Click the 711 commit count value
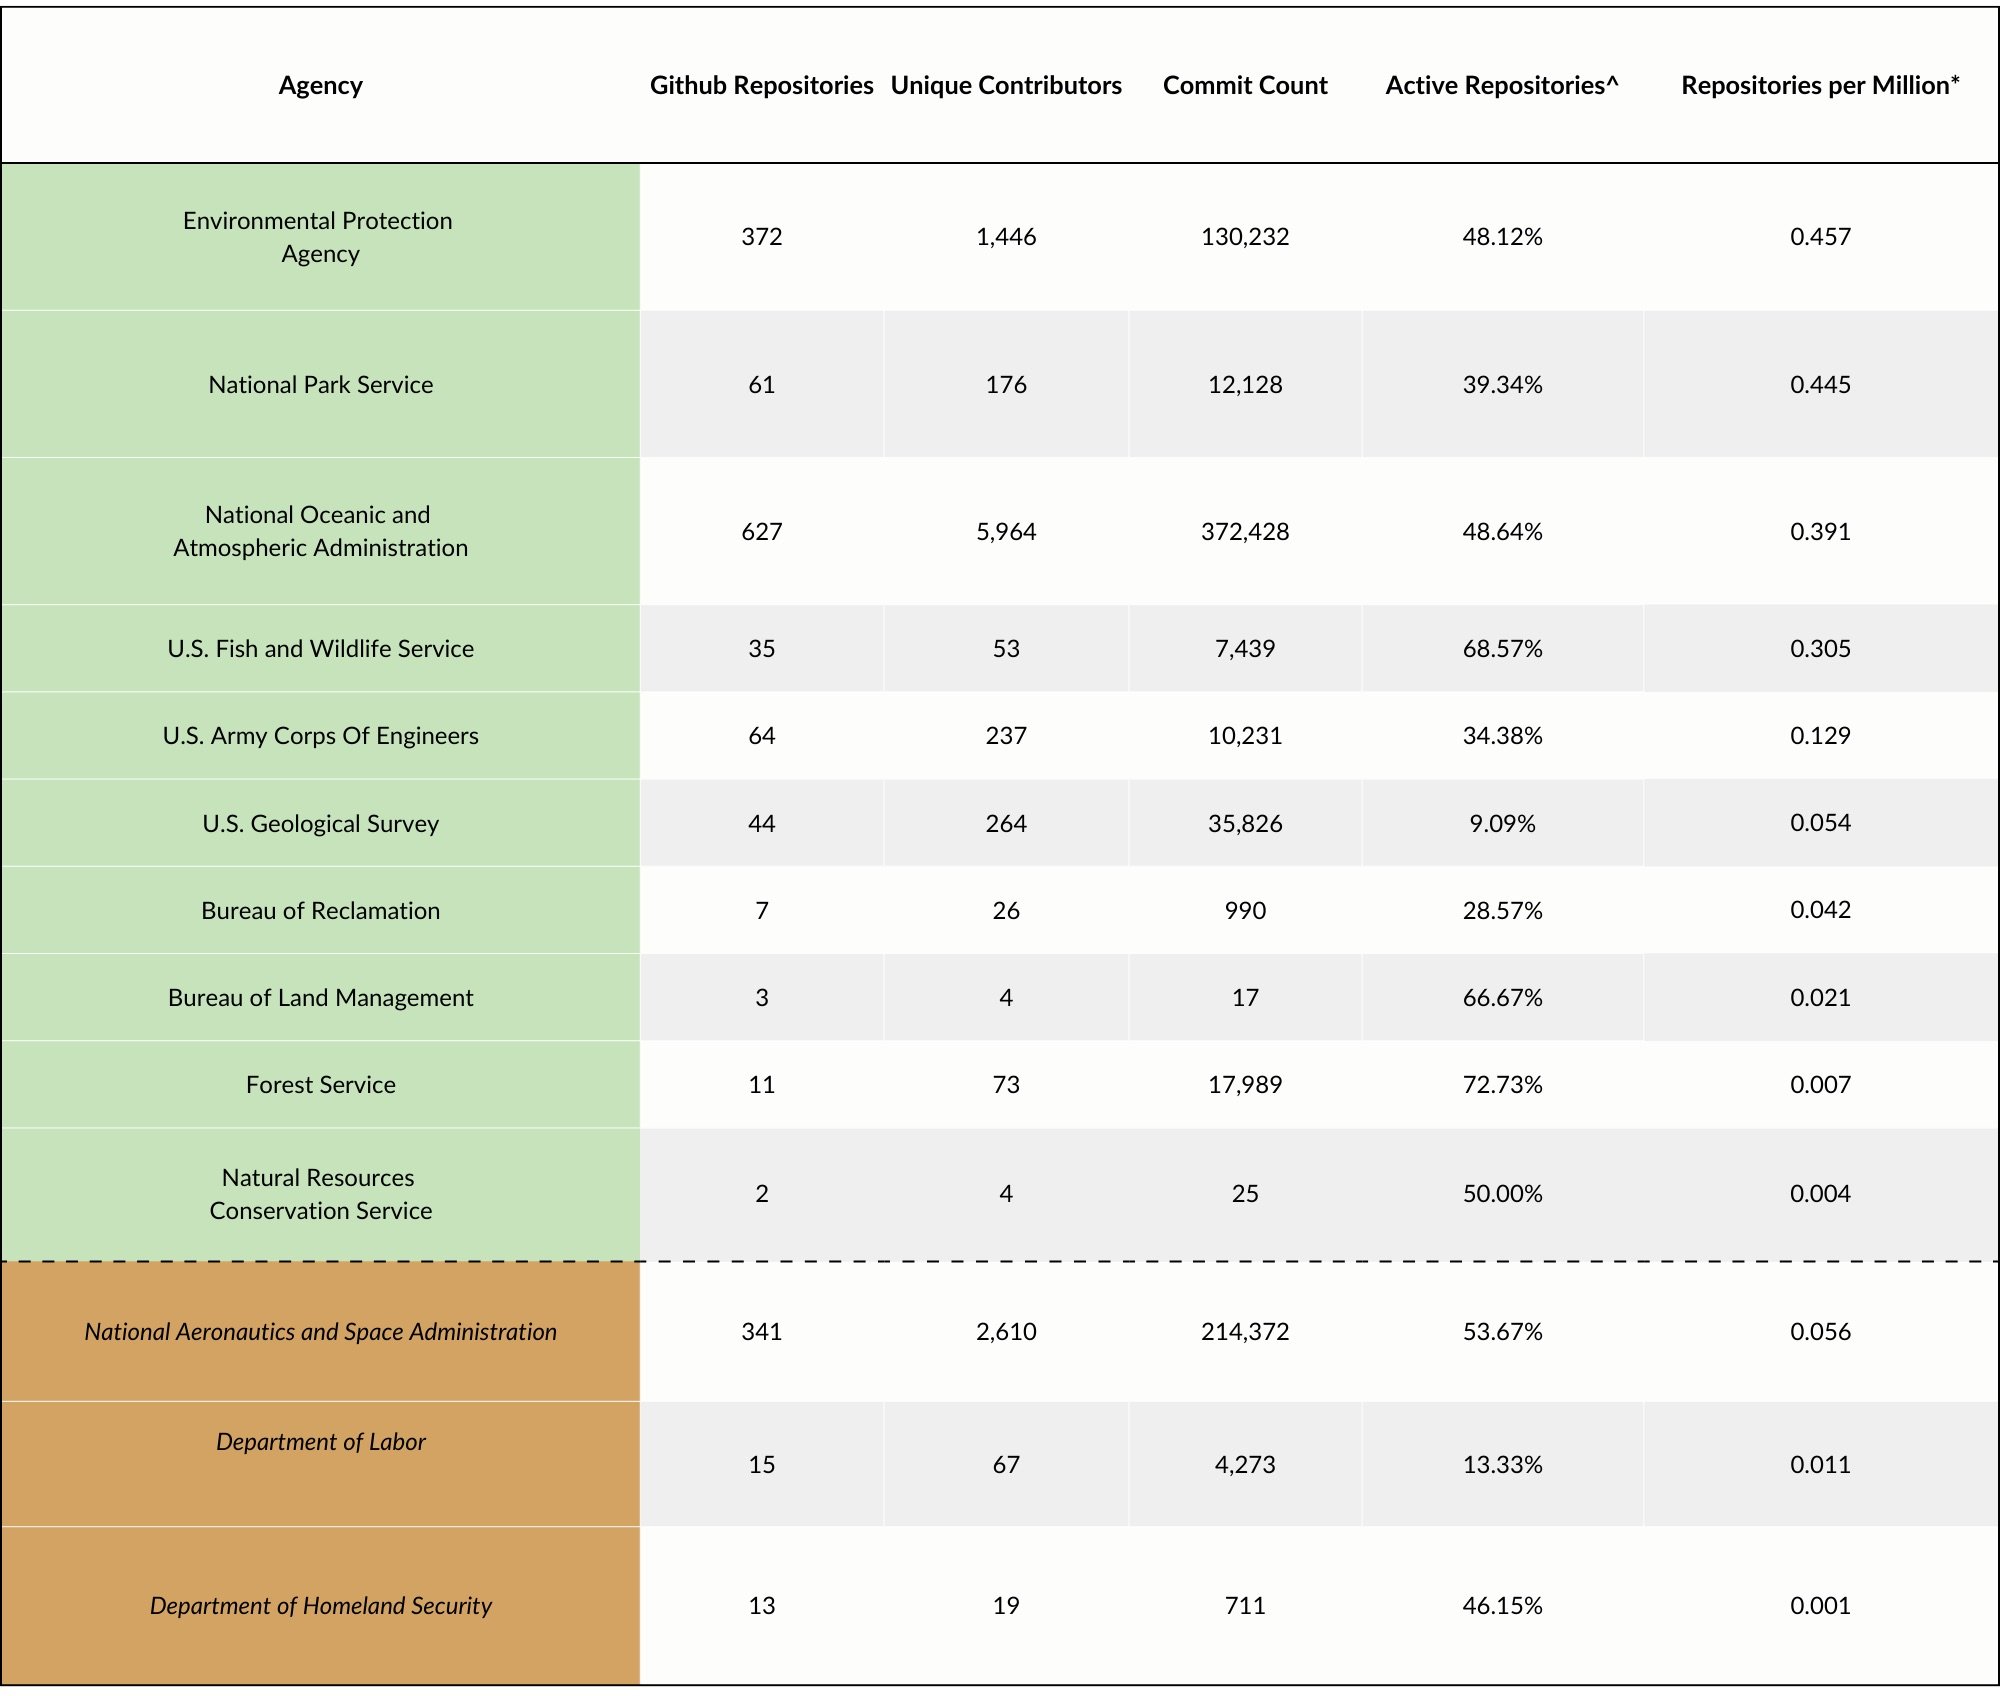 1245,1605
